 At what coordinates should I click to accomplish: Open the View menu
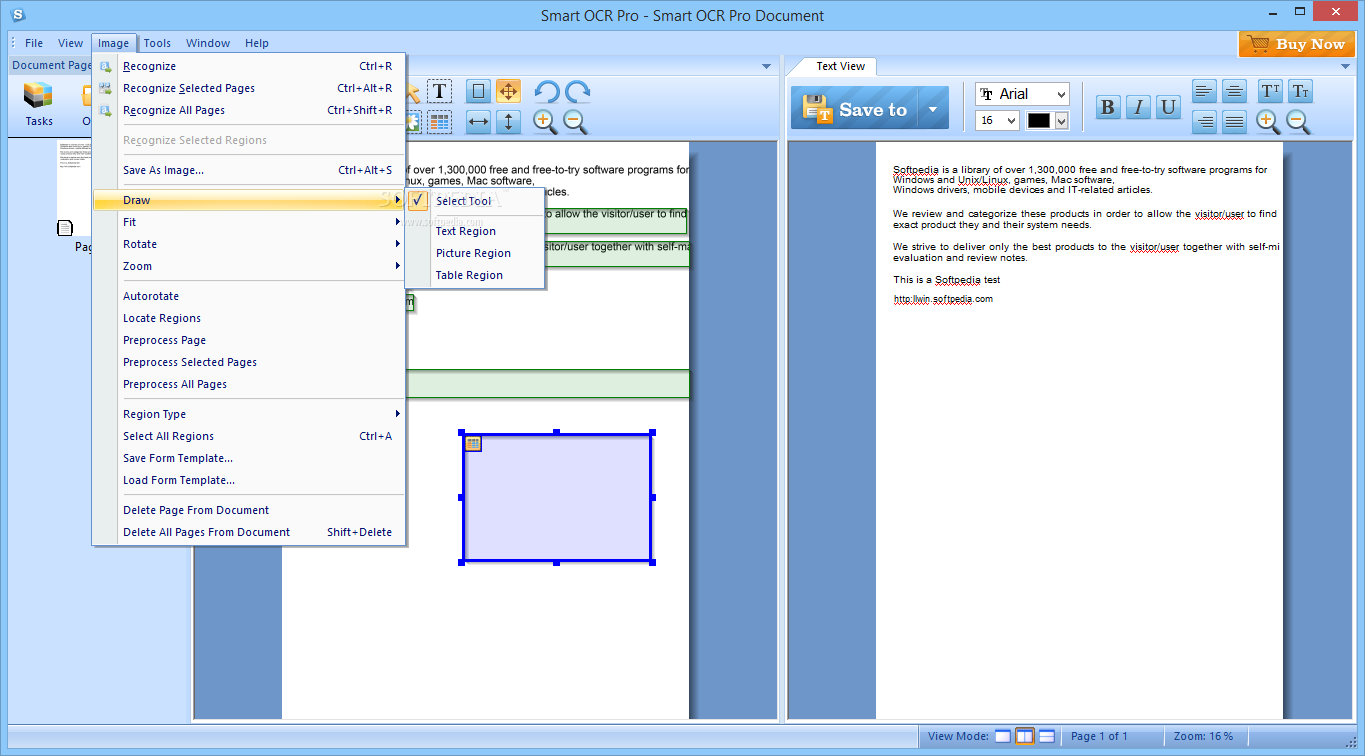pos(70,43)
